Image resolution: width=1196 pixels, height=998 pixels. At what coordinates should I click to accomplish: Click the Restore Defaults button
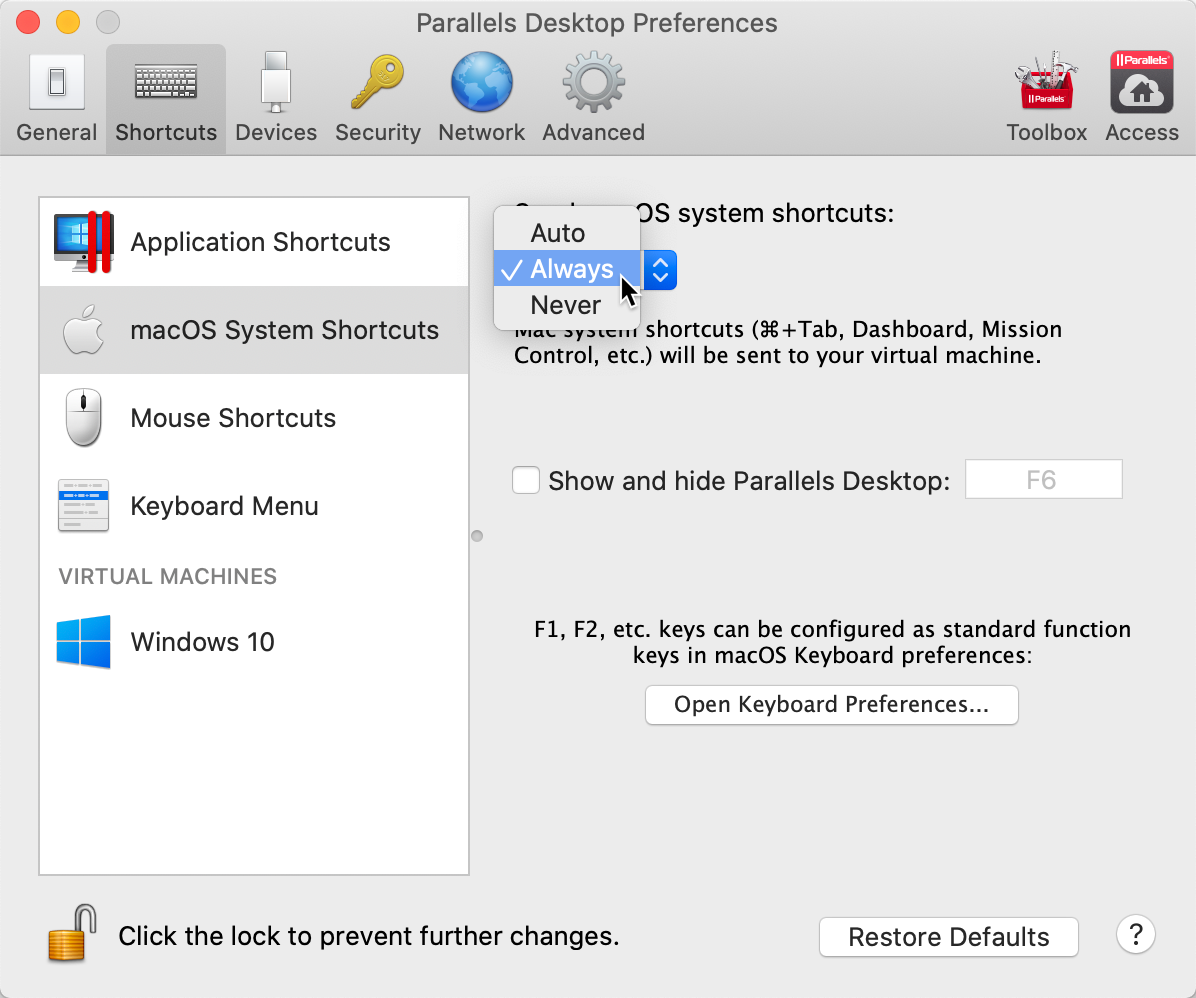(949, 936)
